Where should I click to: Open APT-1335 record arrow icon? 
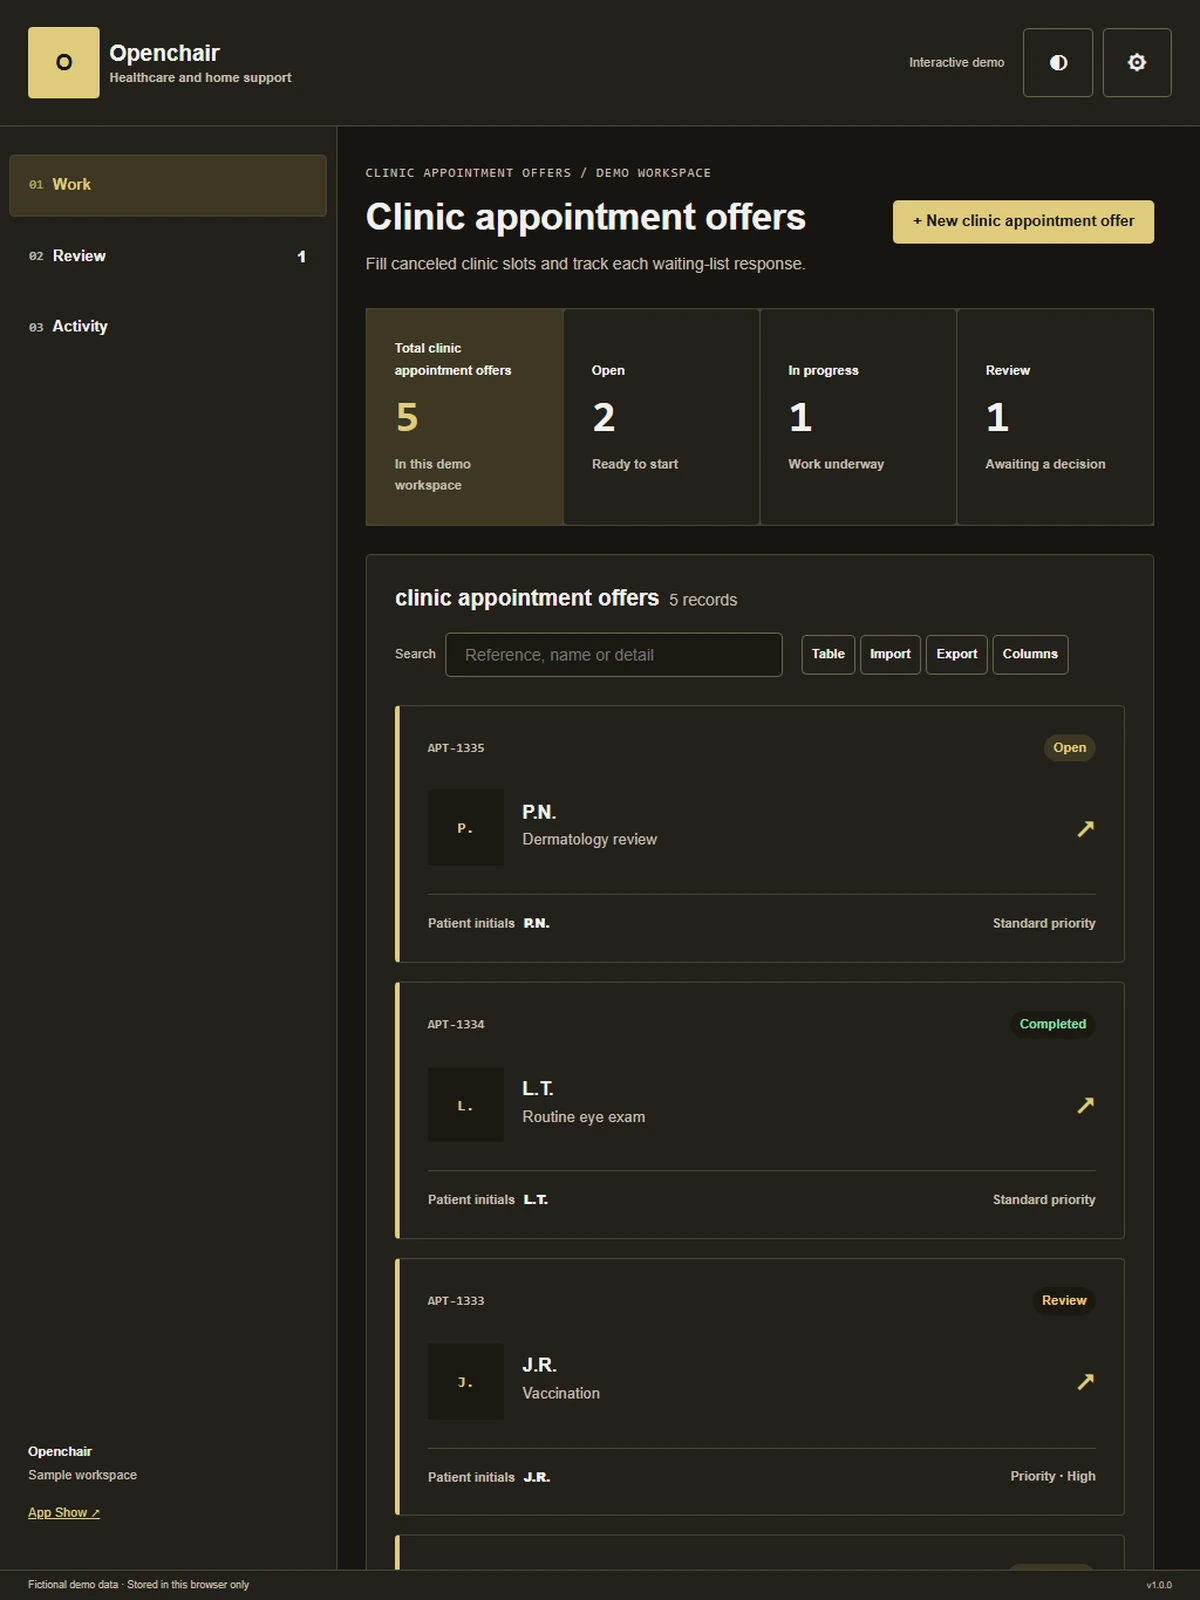pyautogui.click(x=1085, y=828)
